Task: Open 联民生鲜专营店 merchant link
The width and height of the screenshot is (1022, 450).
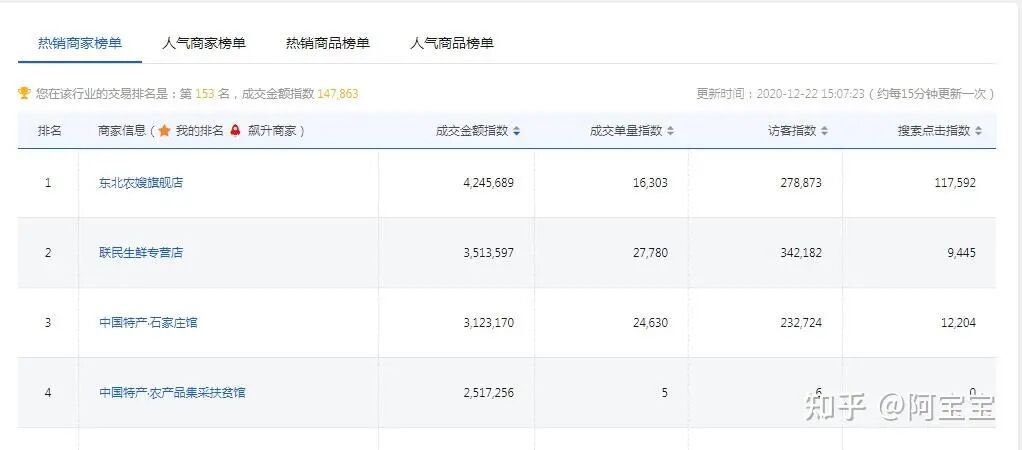Action: 141,252
